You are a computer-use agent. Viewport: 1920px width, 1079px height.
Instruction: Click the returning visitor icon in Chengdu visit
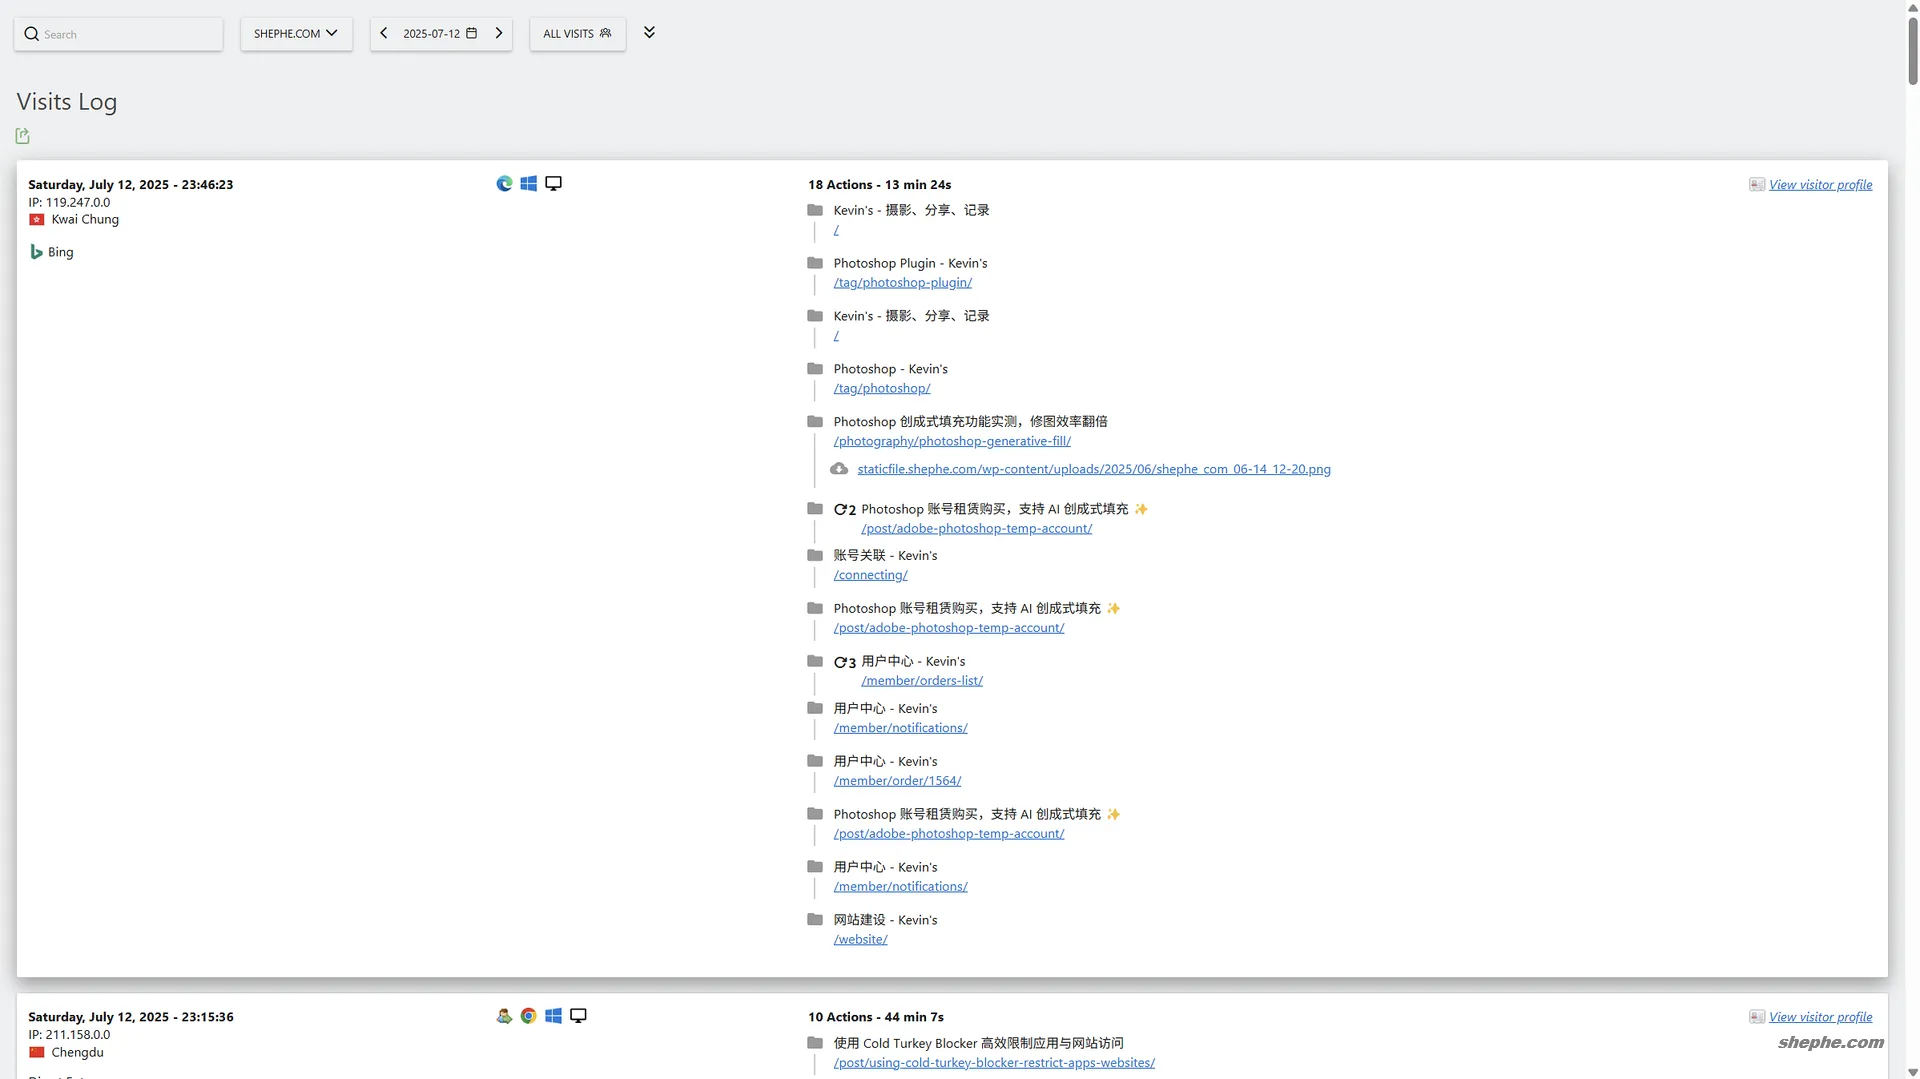tap(504, 1016)
